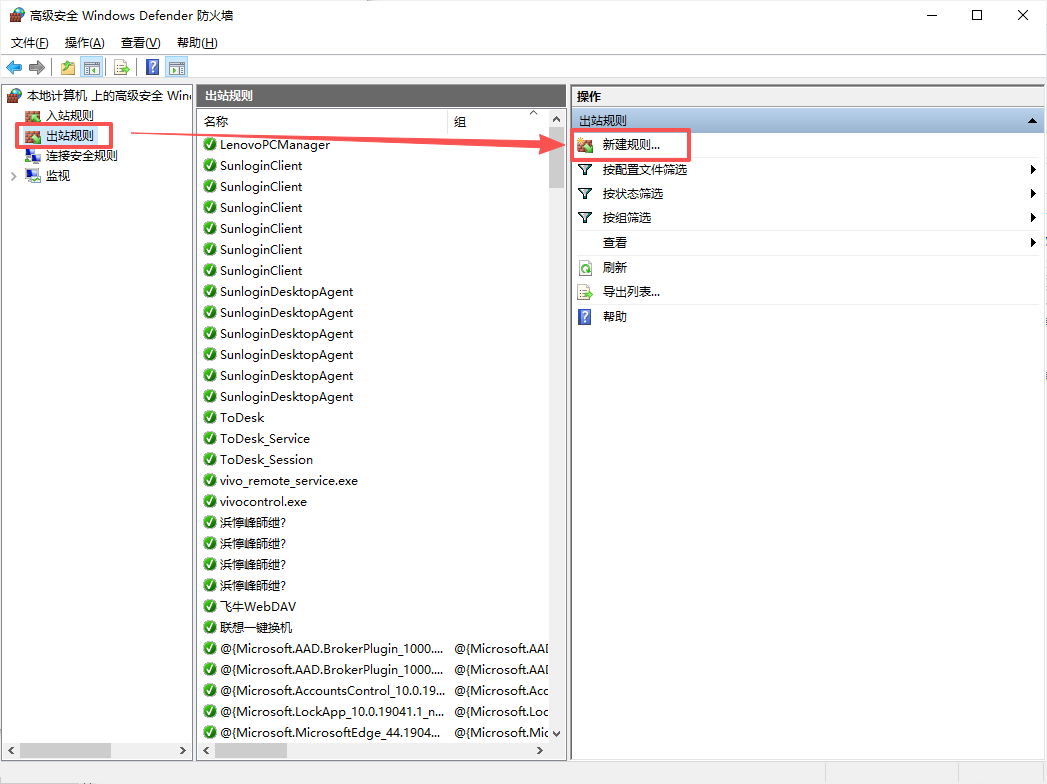Viewport: 1047px width, 784px height.
Task: Click the 导出列表 icon in actions pane
Action: 585,292
